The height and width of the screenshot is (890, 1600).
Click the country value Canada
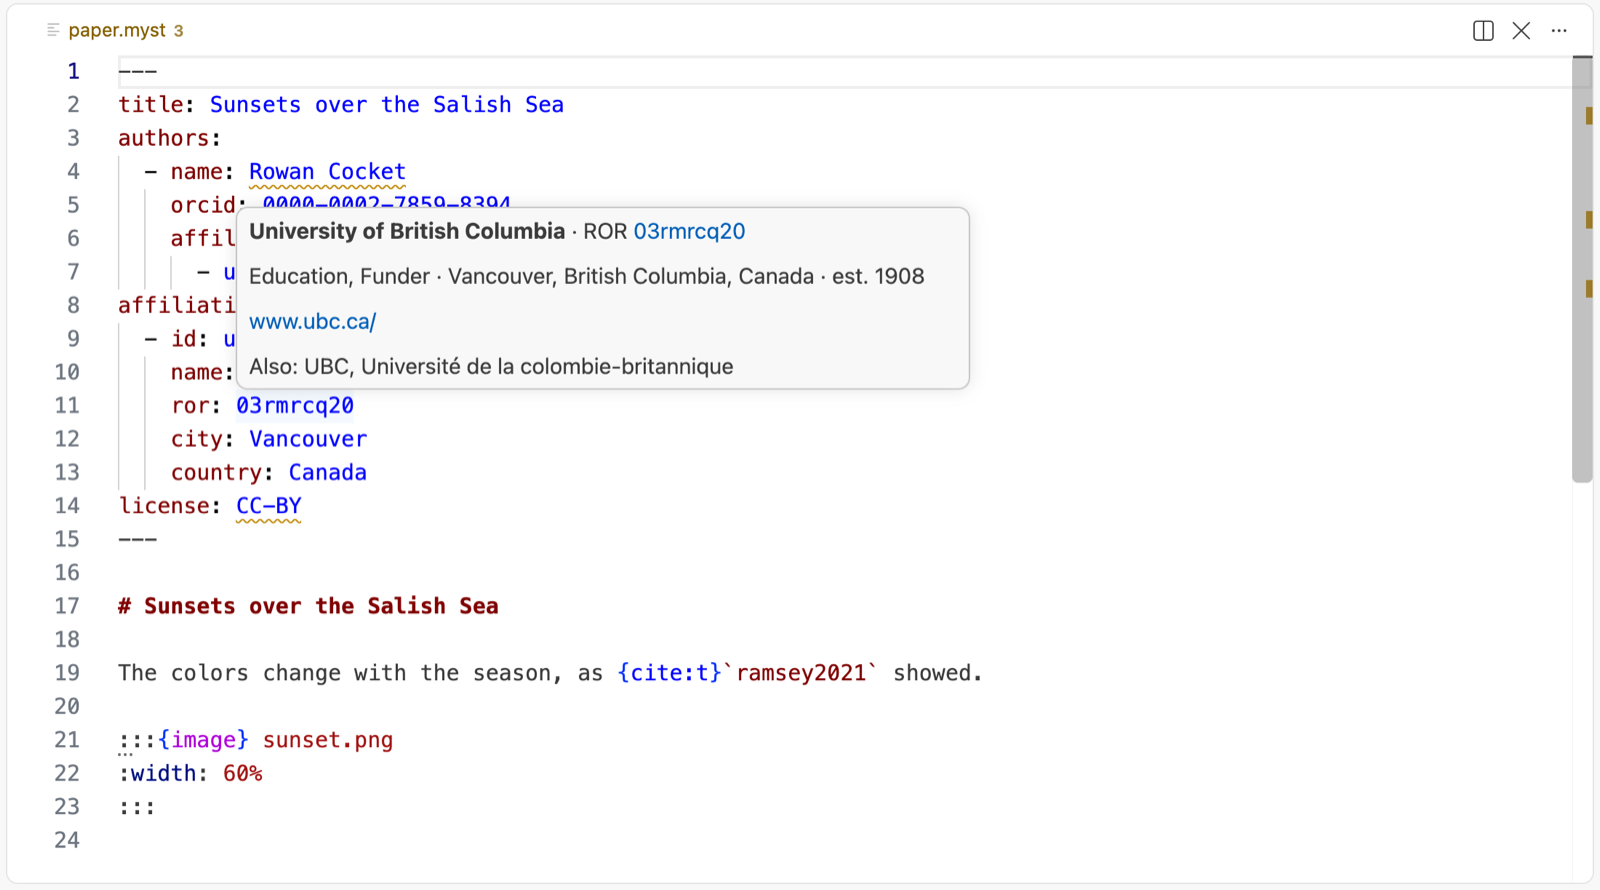[327, 472]
